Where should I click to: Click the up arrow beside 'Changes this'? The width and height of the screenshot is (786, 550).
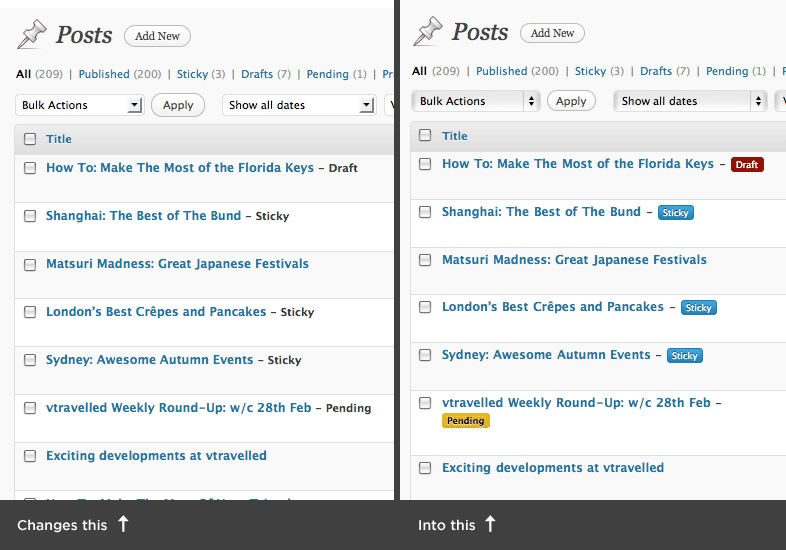[123, 524]
